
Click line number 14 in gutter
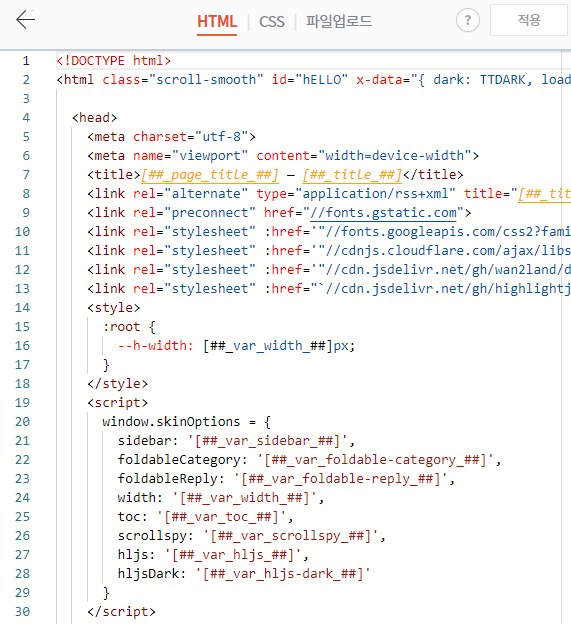pyautogui.click(x=23, y=308)
